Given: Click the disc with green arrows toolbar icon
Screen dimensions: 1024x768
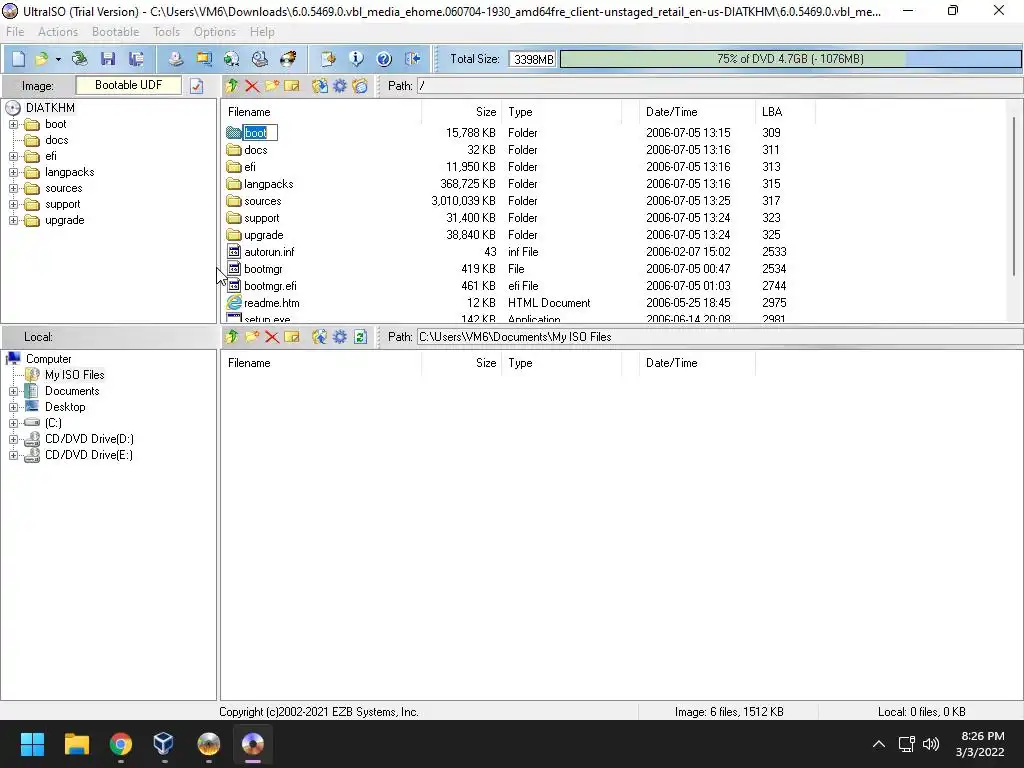Looking at the screenshot, I should pyautogui.click(x=232, y=59).
